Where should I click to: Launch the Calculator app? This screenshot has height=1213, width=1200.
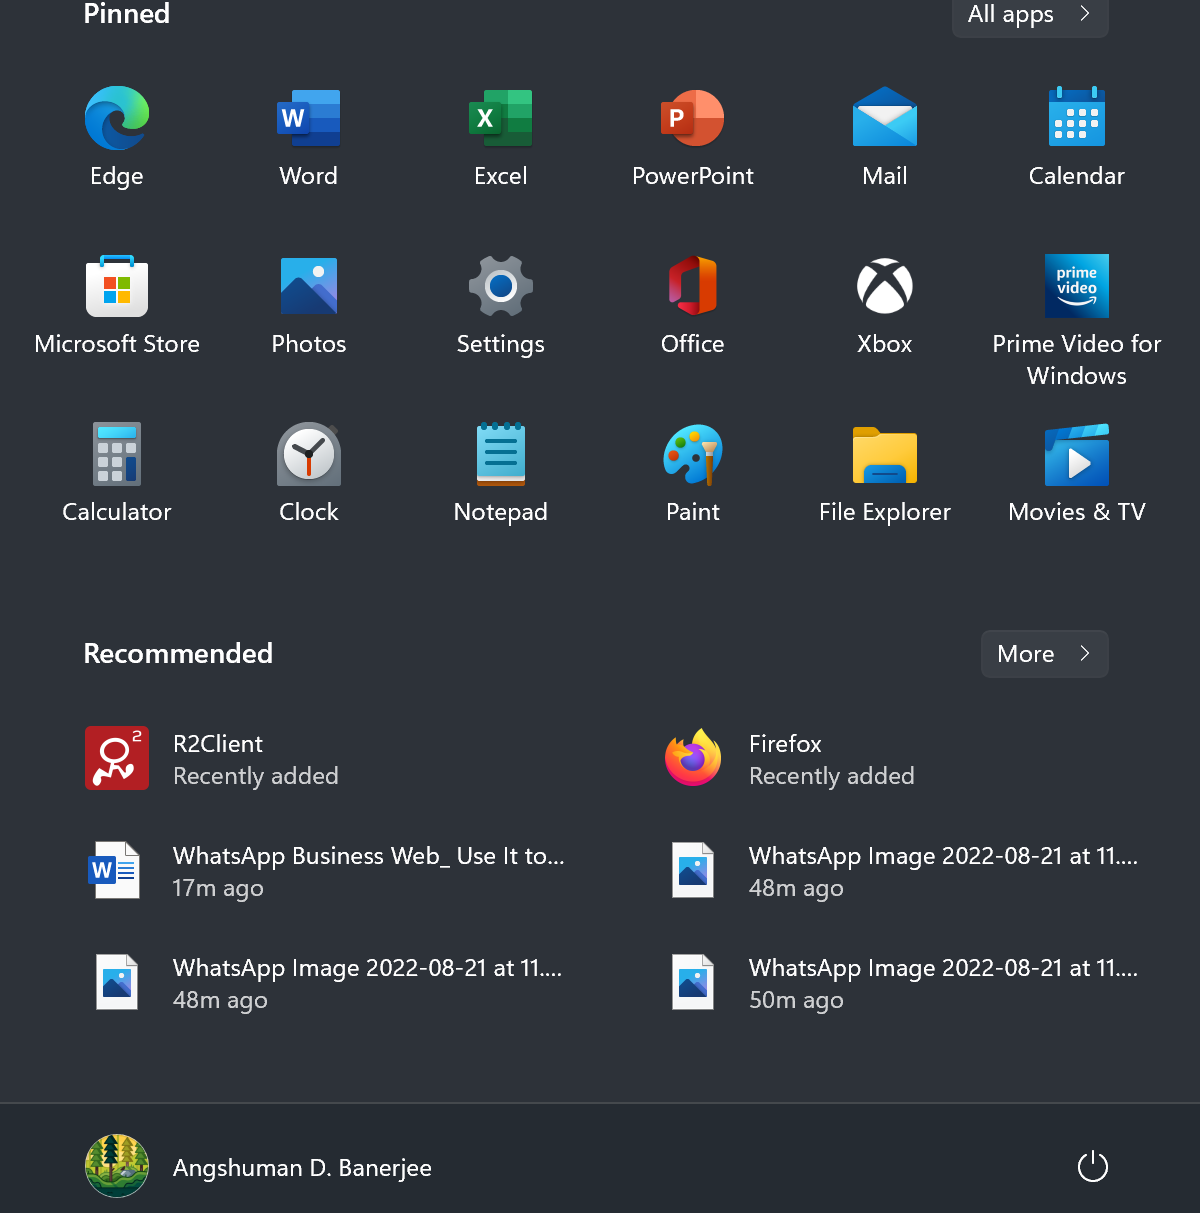click(117, 454)
